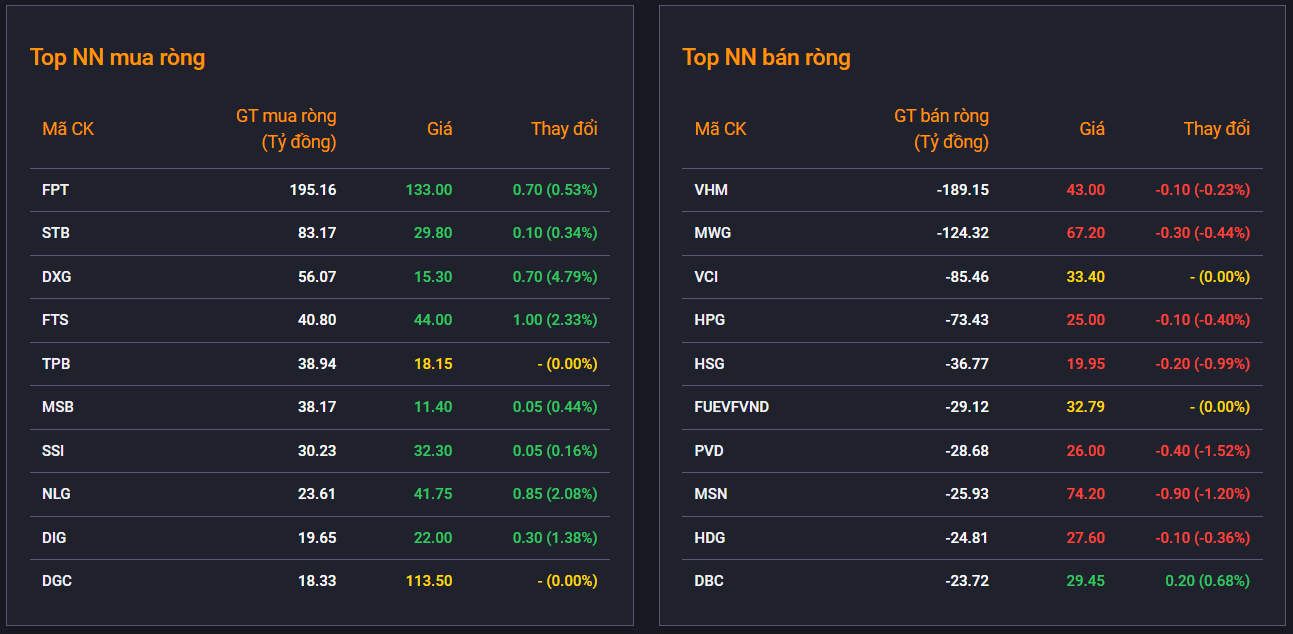Click MSN change -0.90 (-1.20%)

pyautogui.click(x=1203, y=494)
